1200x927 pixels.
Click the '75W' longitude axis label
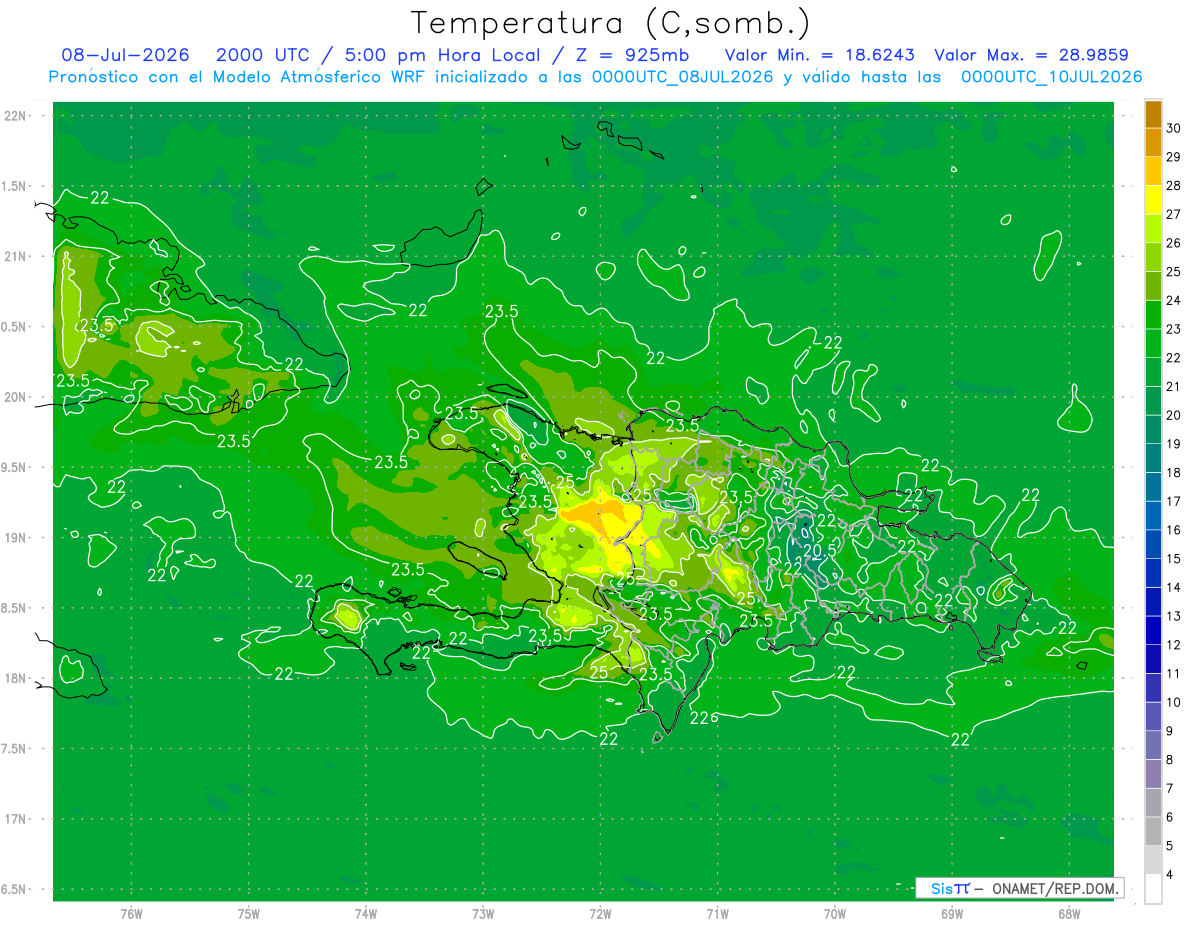point(249,914)
